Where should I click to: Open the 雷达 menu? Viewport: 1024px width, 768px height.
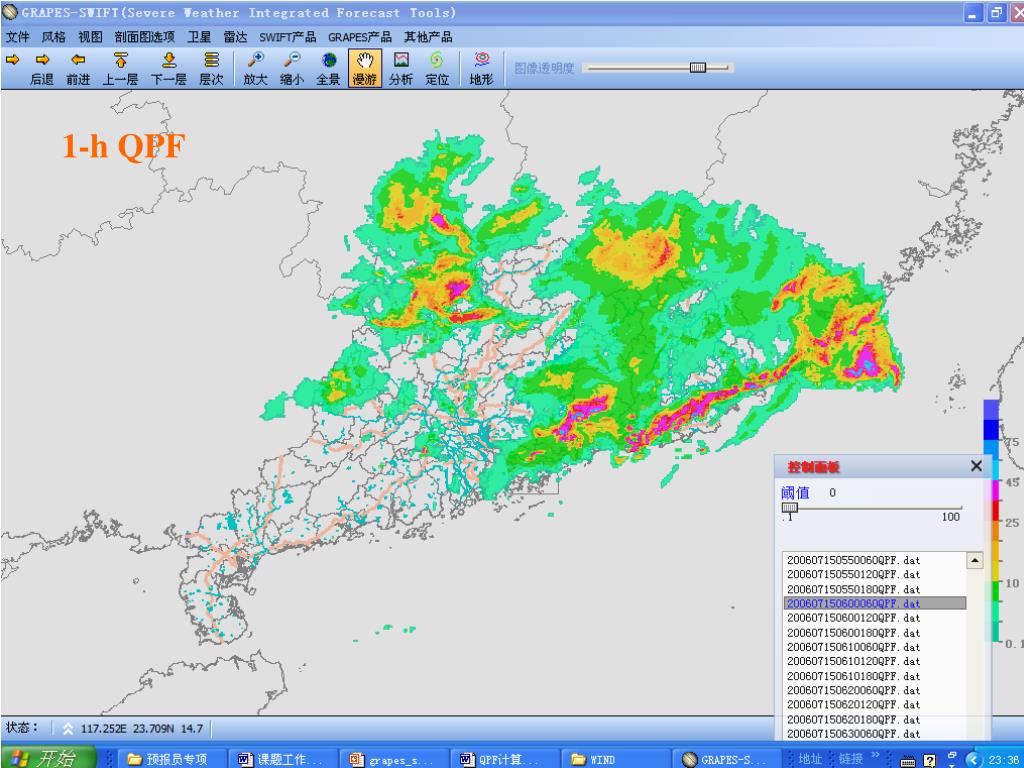tap(235, 37)
